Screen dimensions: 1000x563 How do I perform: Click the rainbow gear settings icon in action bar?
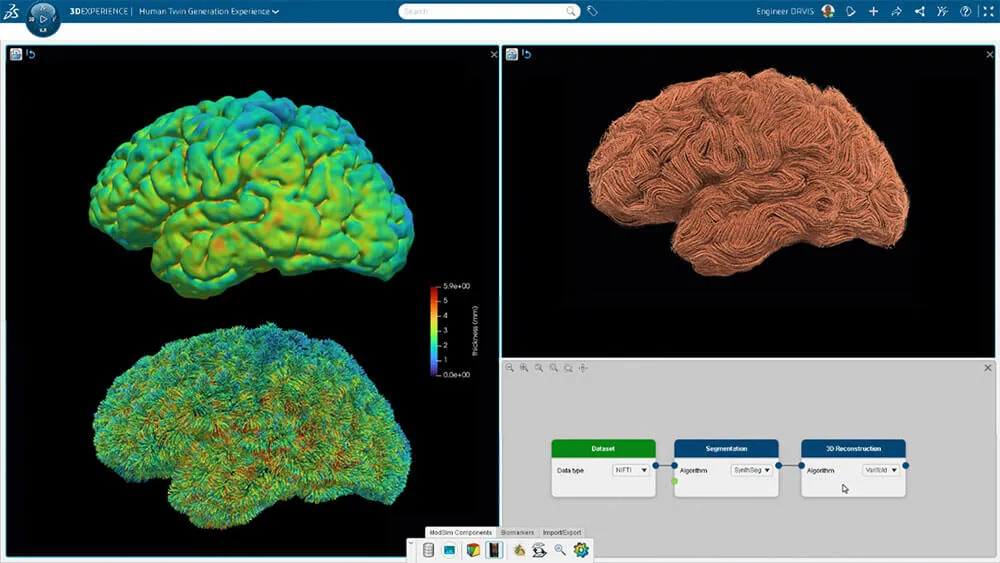point(580,550)
